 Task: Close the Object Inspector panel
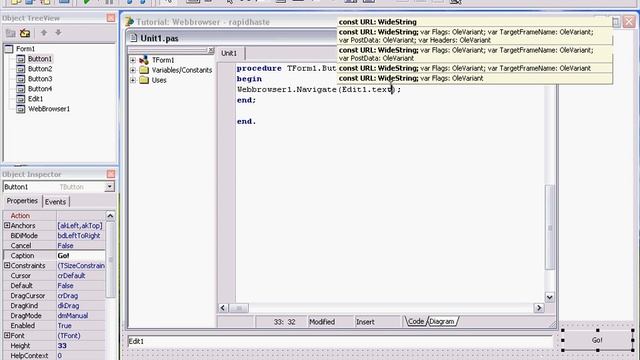click(x=111, y=174)
